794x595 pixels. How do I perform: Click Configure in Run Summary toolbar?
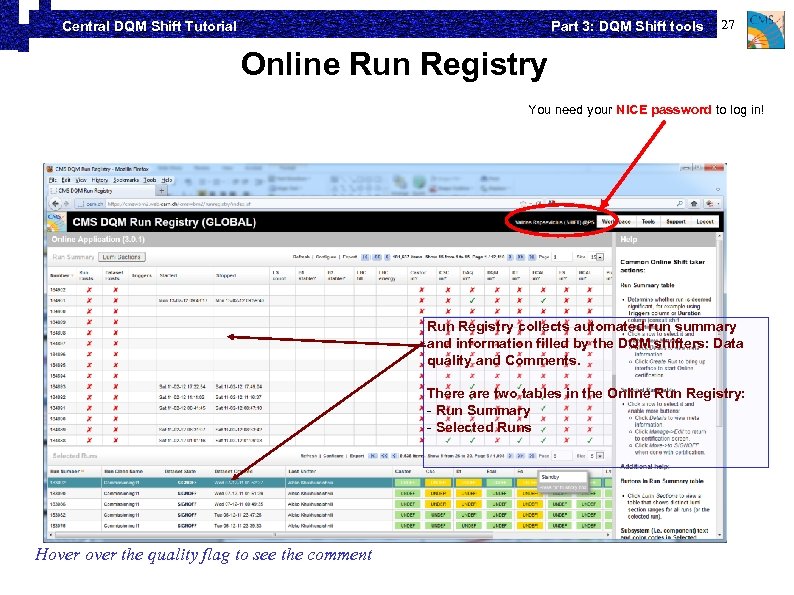pyautogui.click(x=326, y=257)
